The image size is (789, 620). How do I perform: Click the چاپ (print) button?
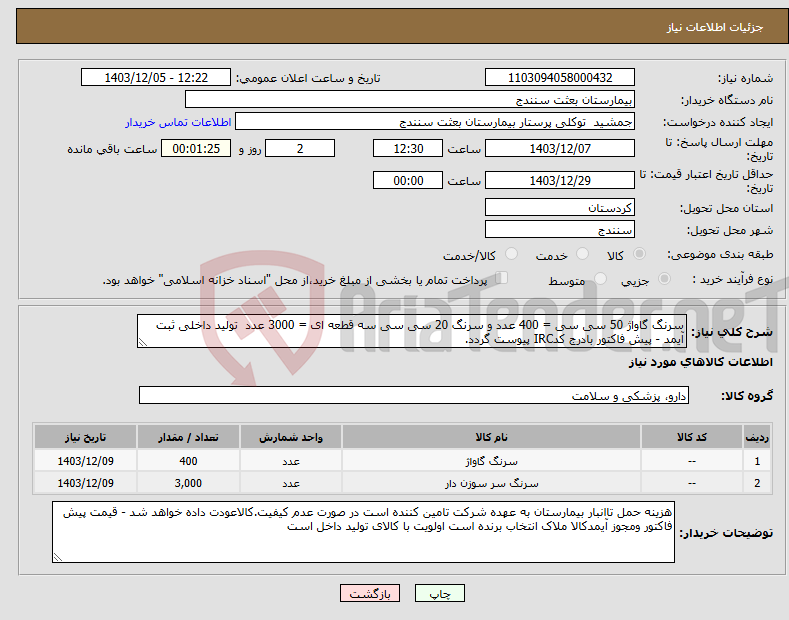439,593
